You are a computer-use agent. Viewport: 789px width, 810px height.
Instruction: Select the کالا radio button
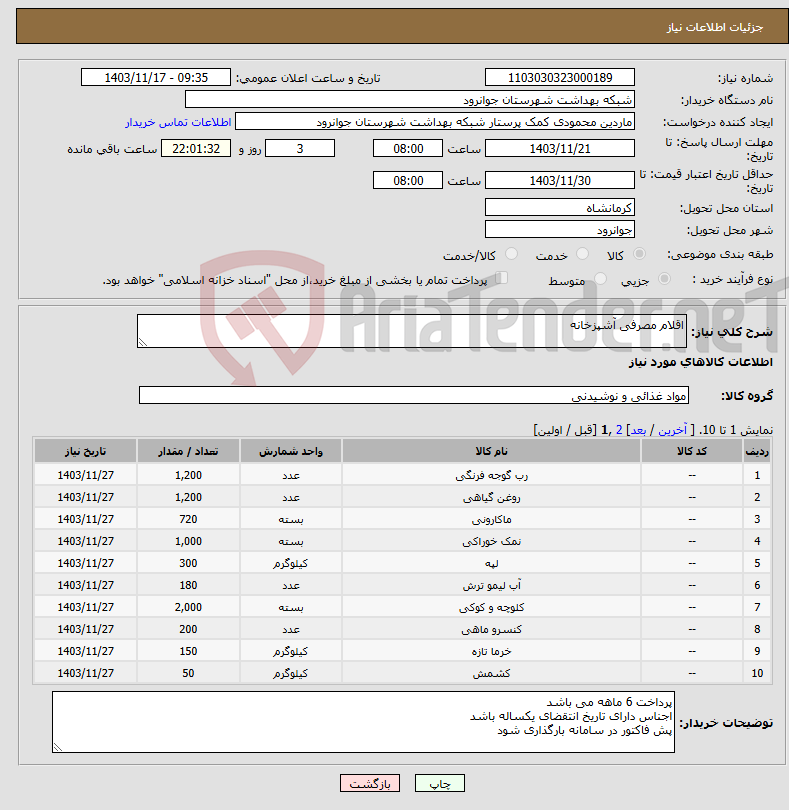(639, 254)
